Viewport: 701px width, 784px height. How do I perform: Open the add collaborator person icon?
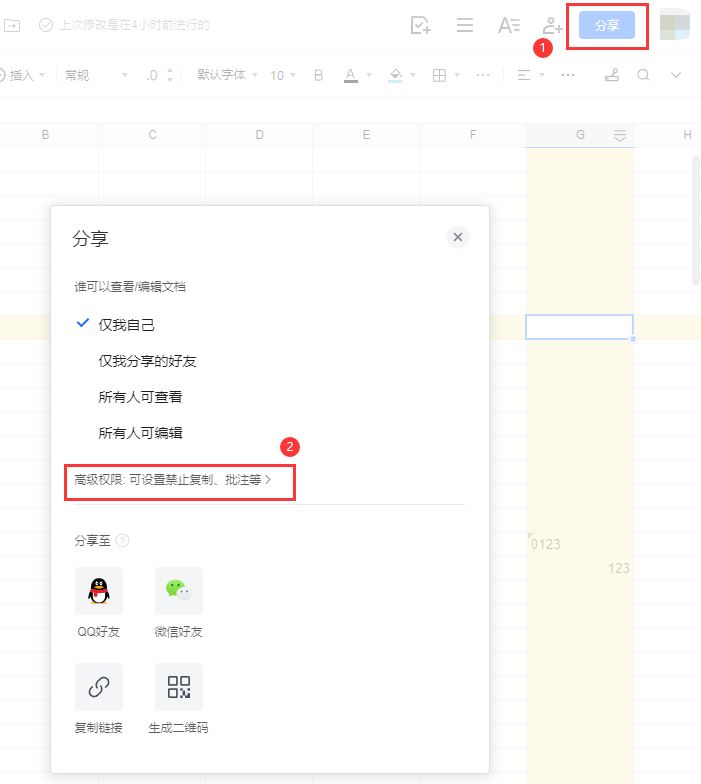[552, 25]
